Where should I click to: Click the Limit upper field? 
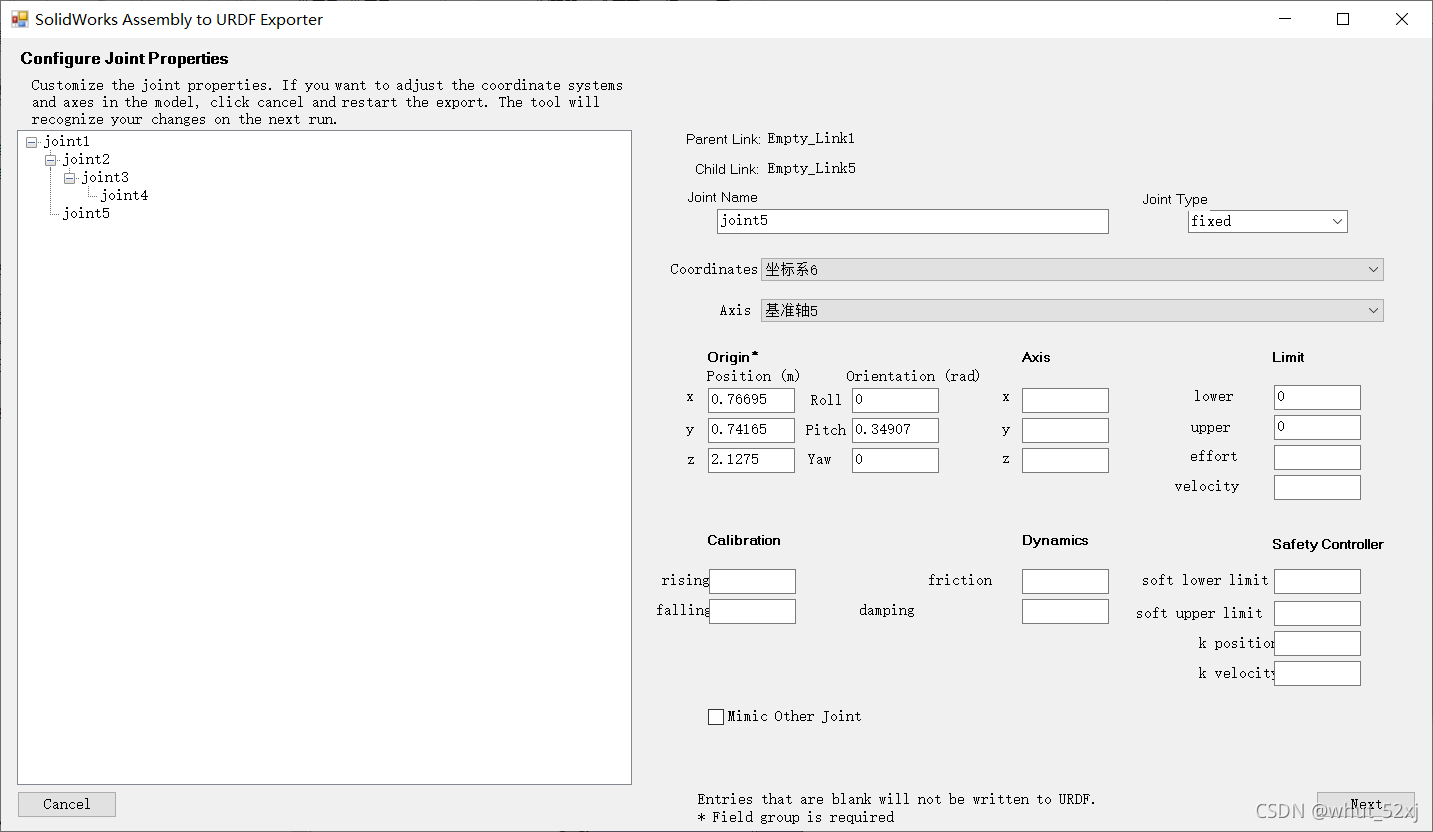(1317, 427)
